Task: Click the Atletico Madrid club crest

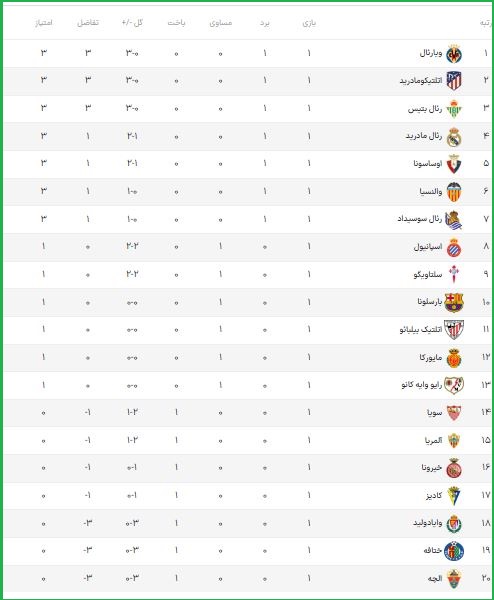Action: [454, 81]
